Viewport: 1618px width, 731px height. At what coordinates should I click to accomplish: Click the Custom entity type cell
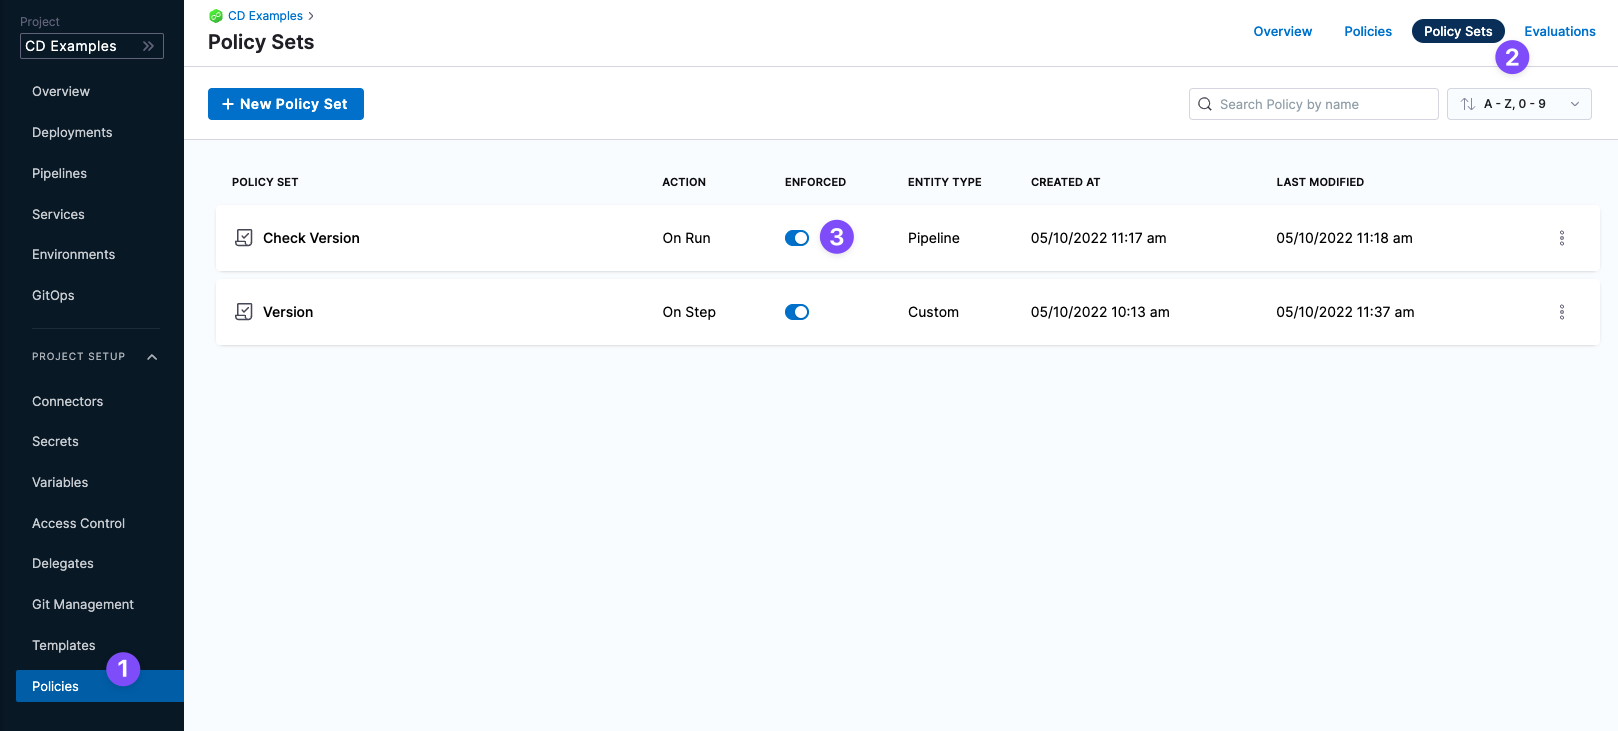click(x=933, y=312)
